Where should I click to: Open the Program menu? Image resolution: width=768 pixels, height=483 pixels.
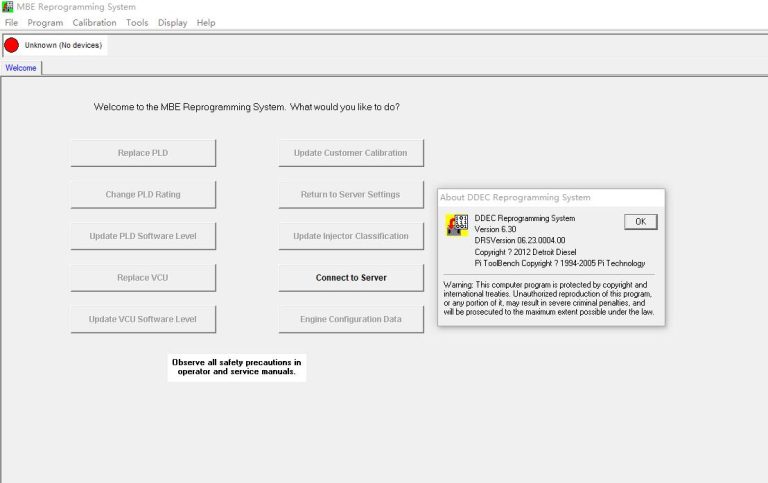pos(45,22)
